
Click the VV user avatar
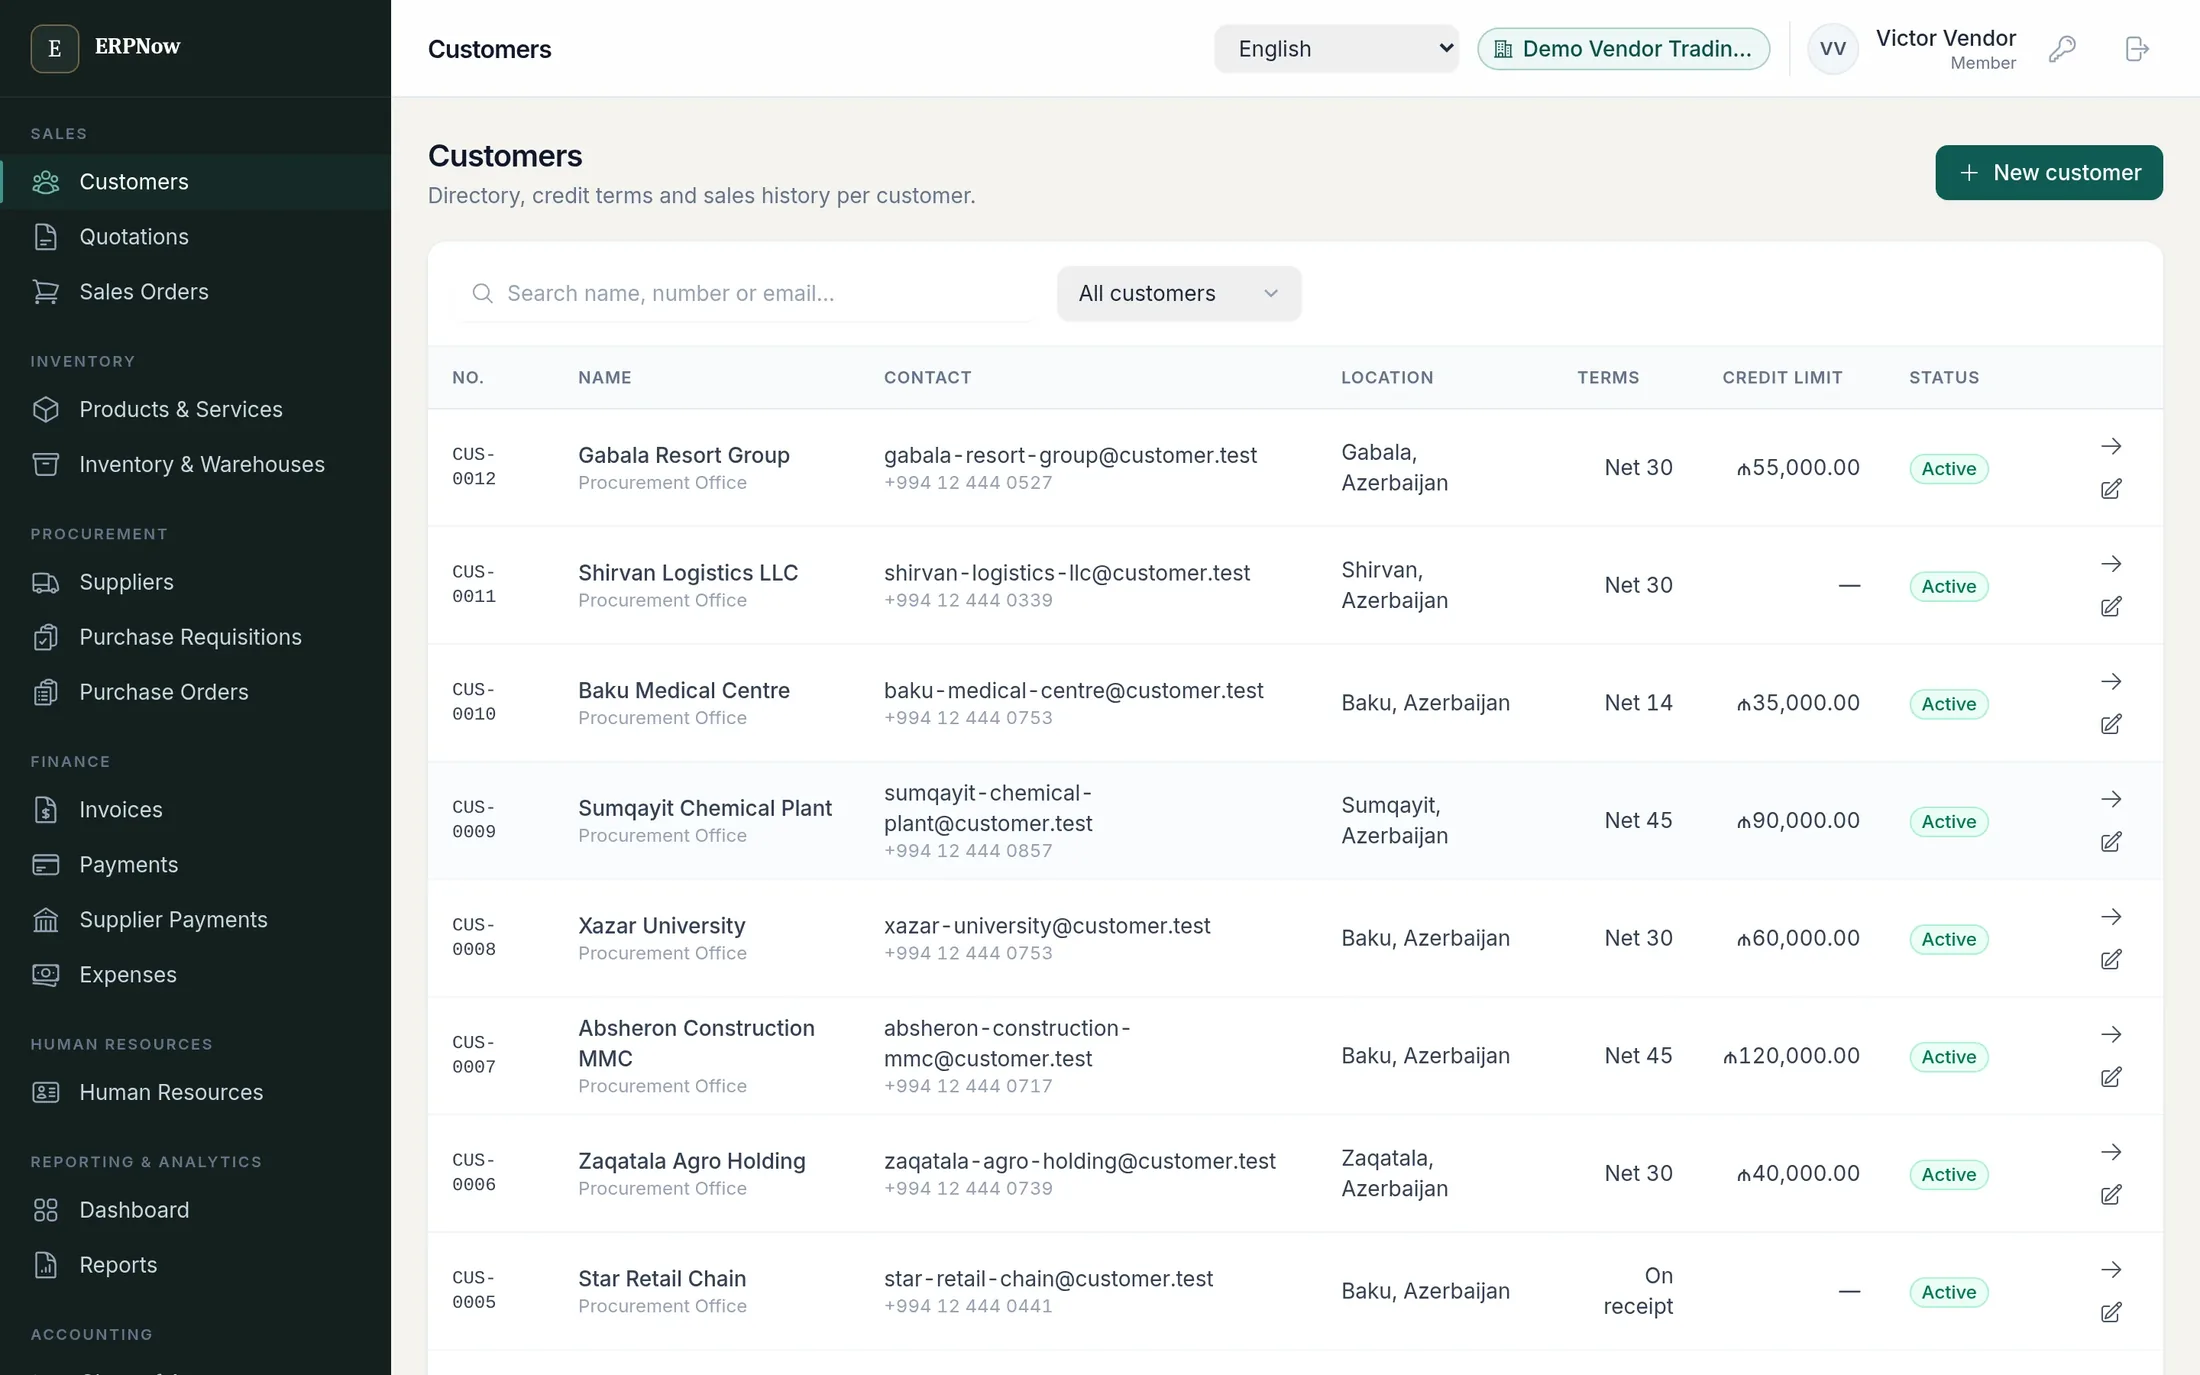point(1833,49)
